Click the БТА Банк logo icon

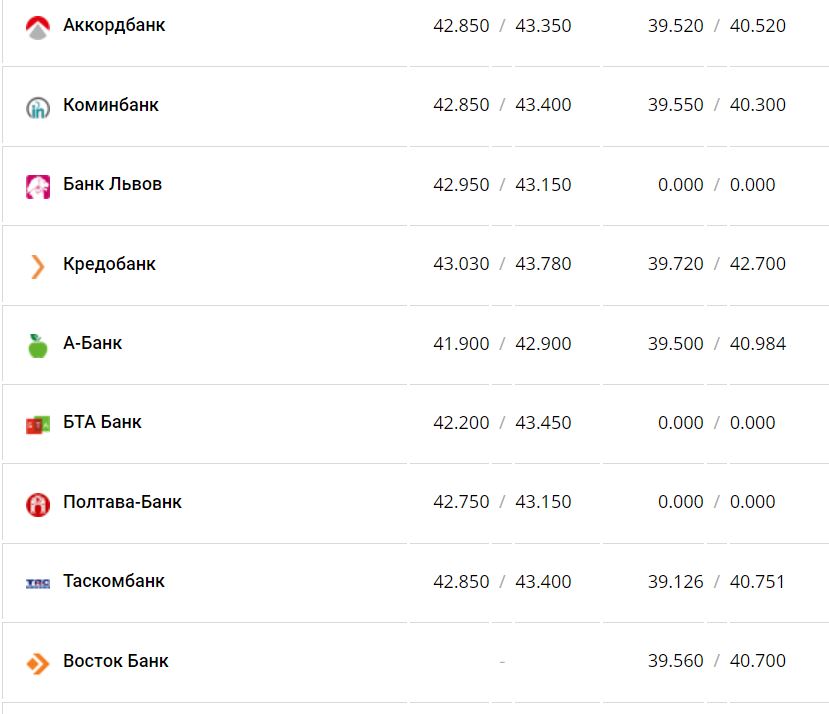pyautogui.click(x=38, y=424)
